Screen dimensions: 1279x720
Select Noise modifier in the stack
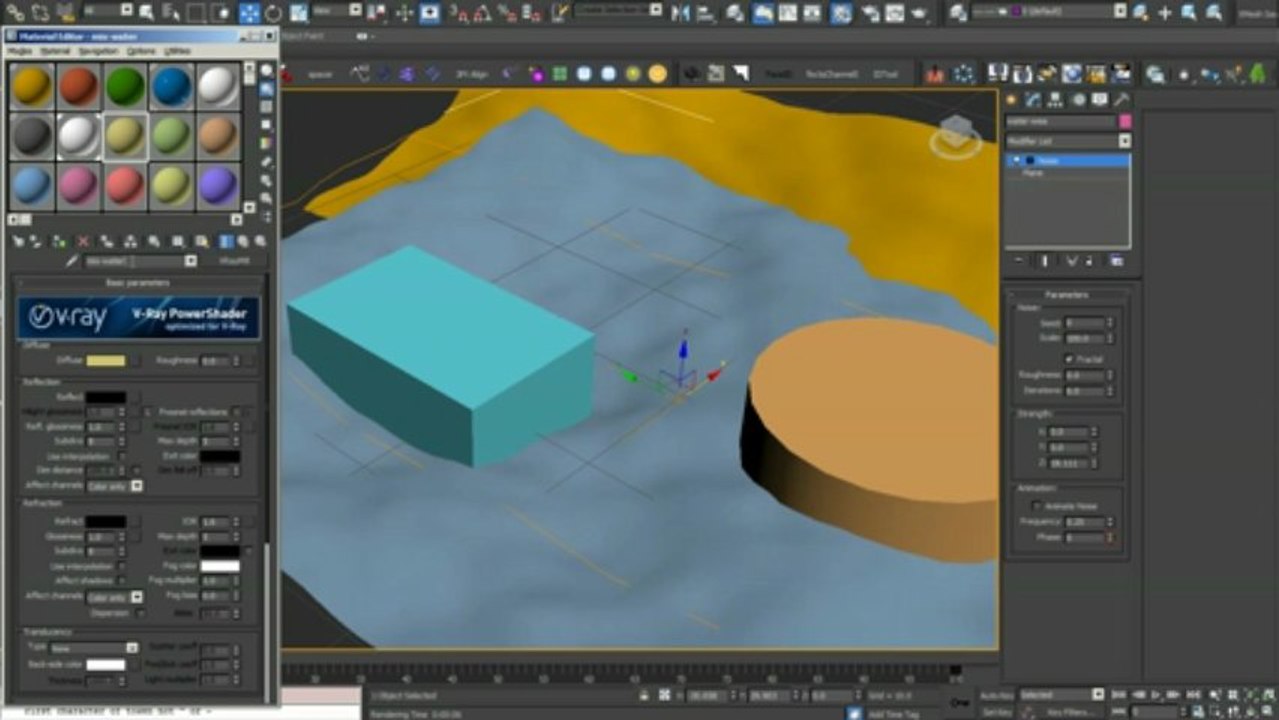(1068, 160)
